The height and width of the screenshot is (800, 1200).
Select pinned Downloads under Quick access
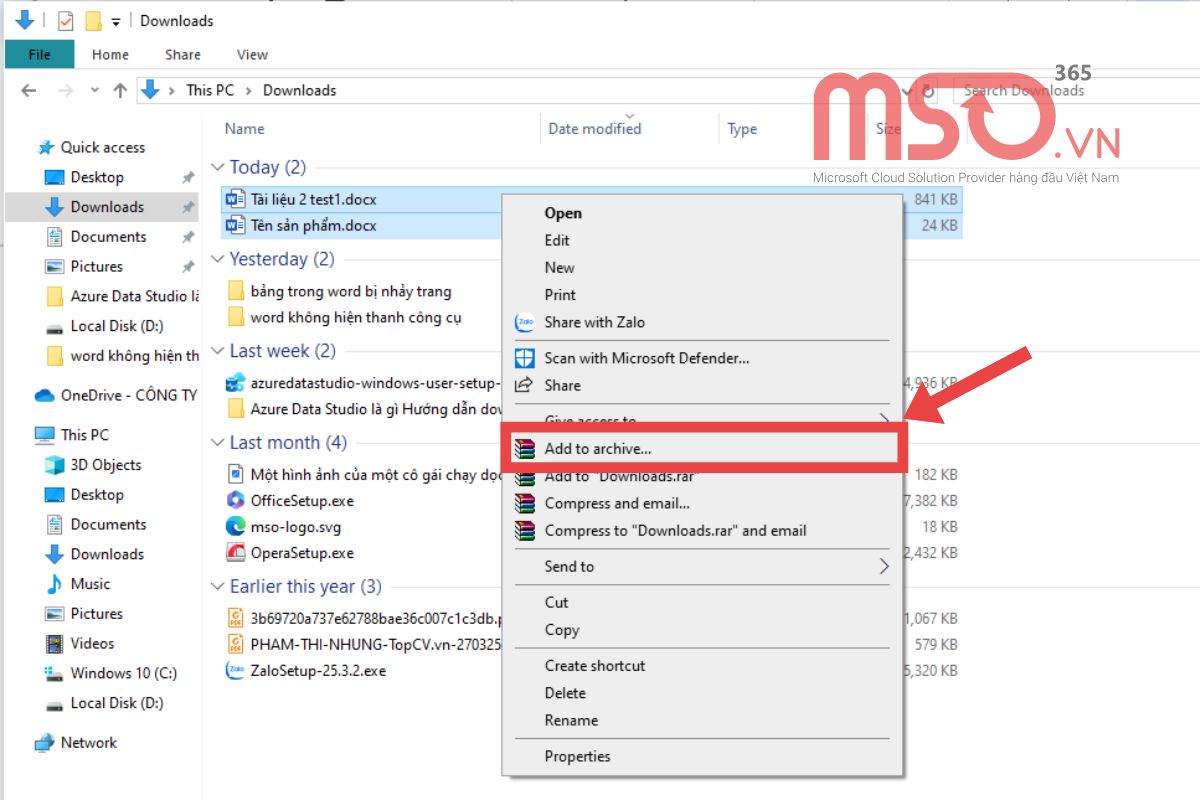coord(107,207)
